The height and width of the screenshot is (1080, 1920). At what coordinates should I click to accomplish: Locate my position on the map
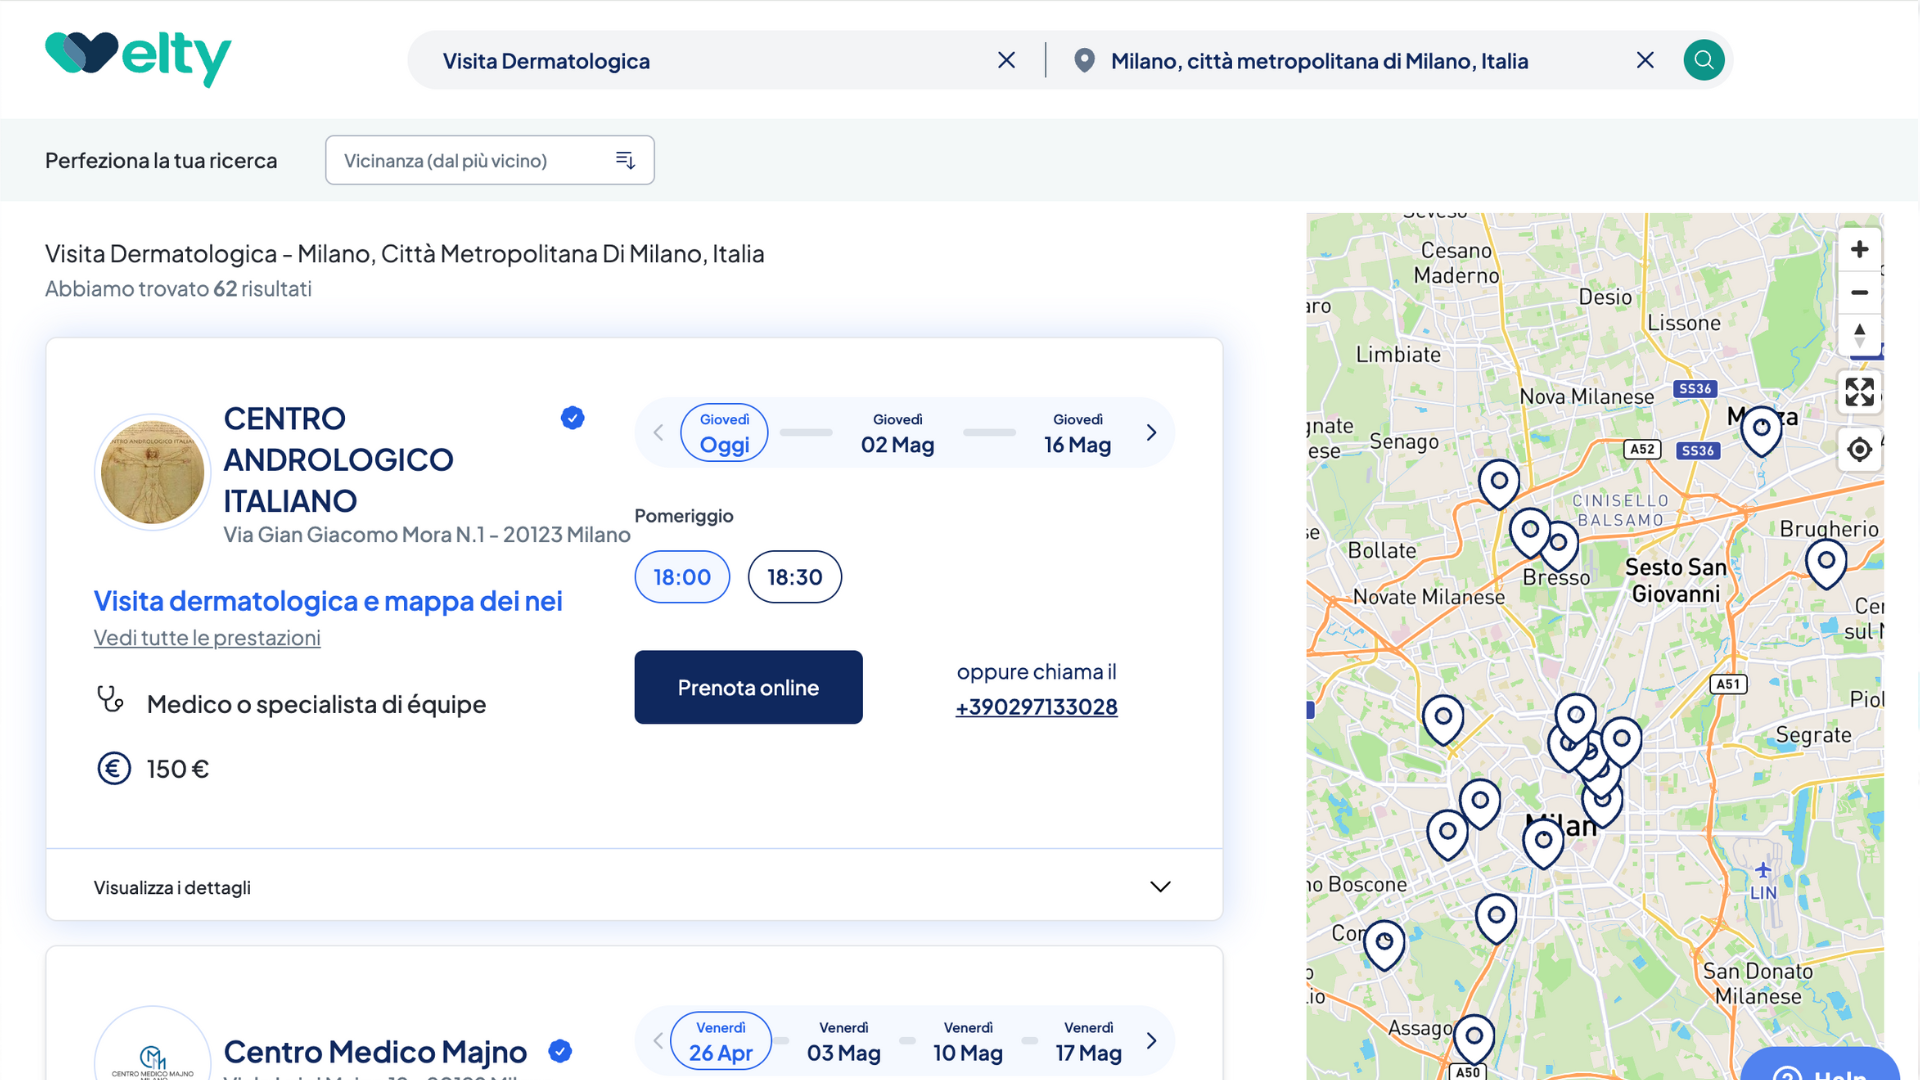1859,449
